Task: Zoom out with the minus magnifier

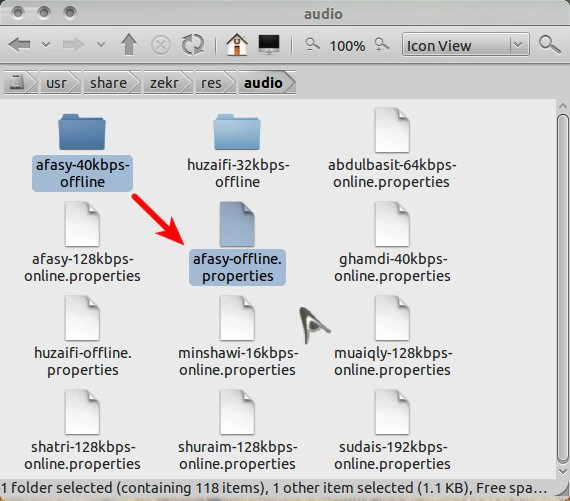Action: click(312, 44)
